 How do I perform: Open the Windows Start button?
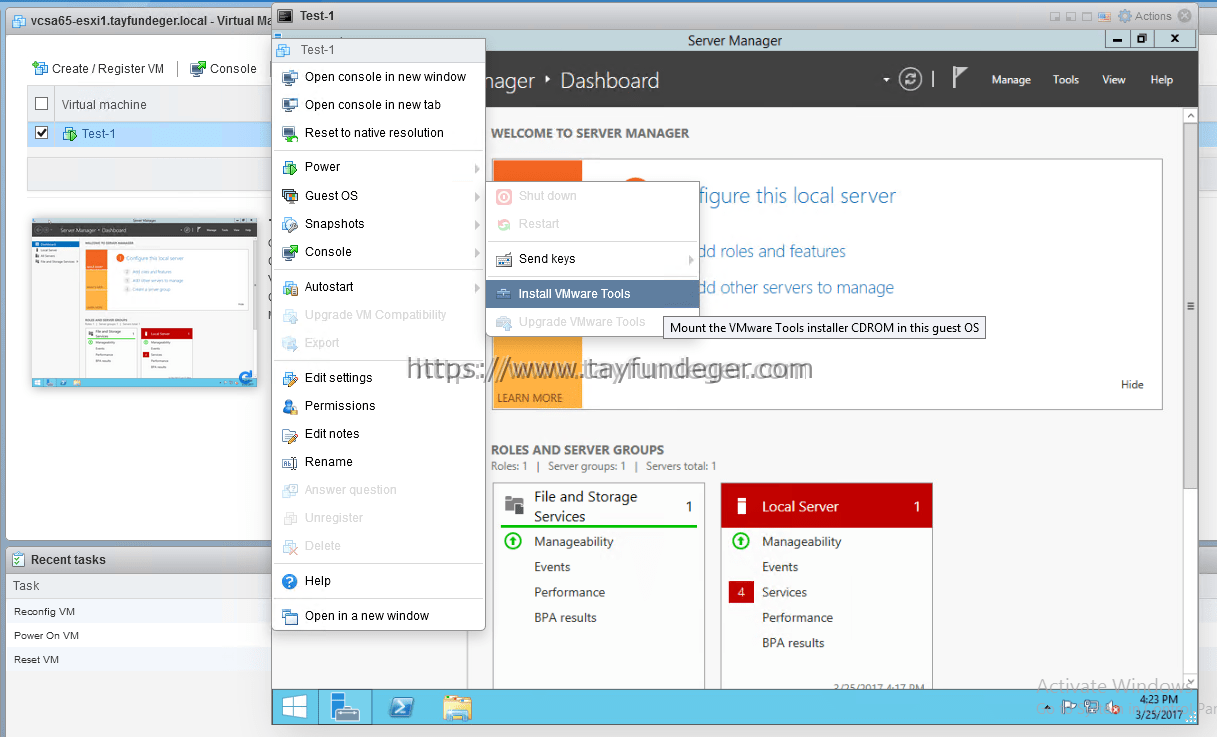pyautogui.click(x=294, y=707)
